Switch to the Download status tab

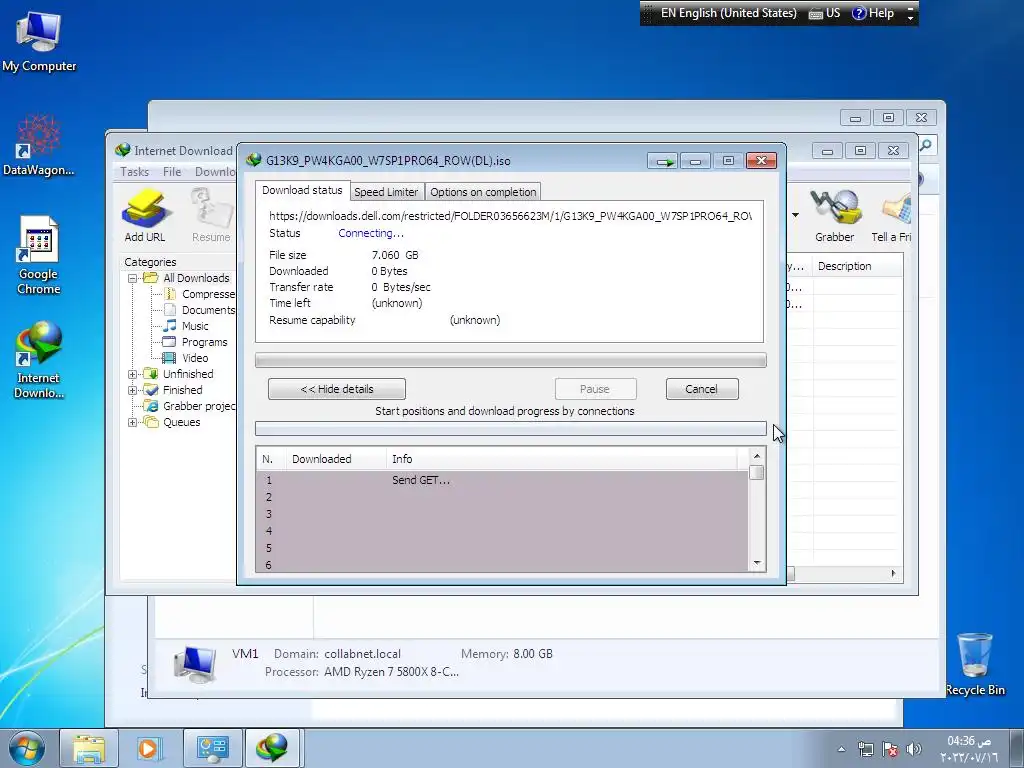pyautogui.click(x=302, y=190)
